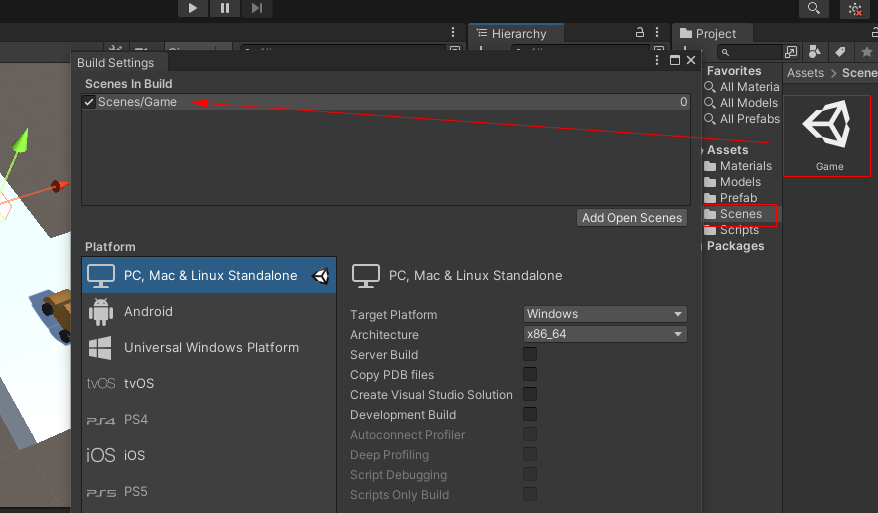Click the PS4 logo icon
The width and height of the screenshot is (878, 513).
(101, 421)
